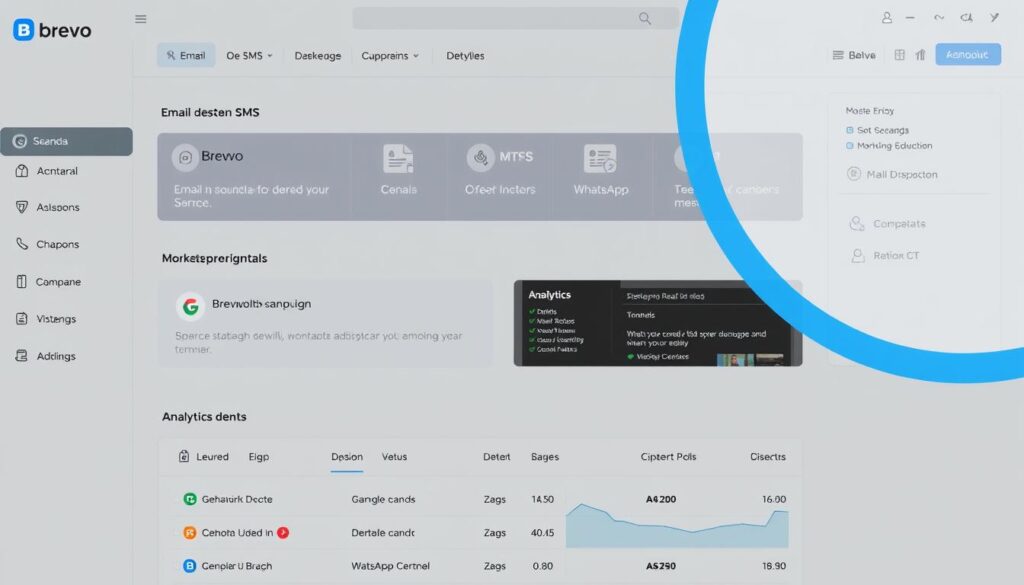Click the Brevo card round icon
Image resolution: width=1024 pixels, height=585 pixels.
tap(185, 157)
